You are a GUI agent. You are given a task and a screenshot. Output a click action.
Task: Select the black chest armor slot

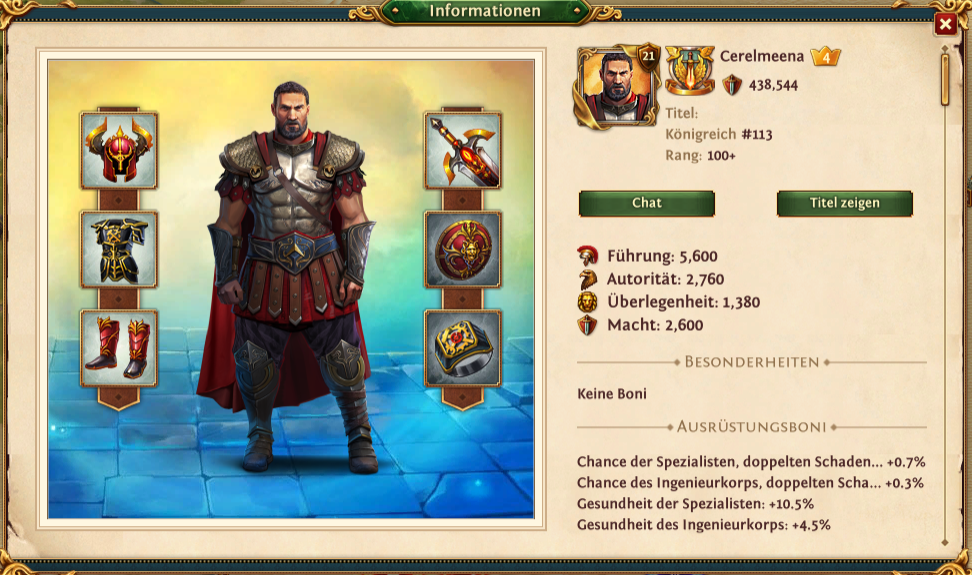click(x=119, y=249)
